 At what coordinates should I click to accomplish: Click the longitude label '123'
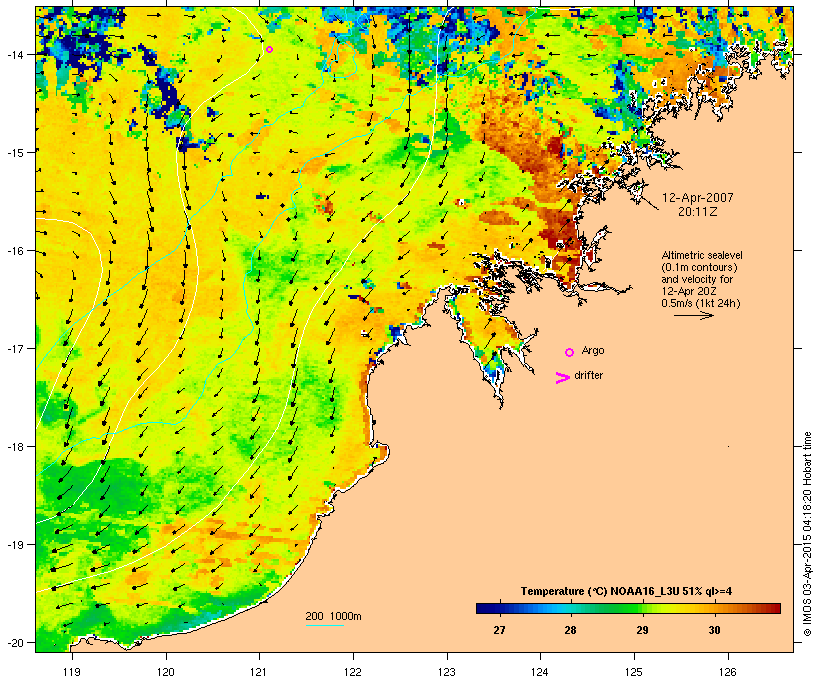(x=447, y=672)
